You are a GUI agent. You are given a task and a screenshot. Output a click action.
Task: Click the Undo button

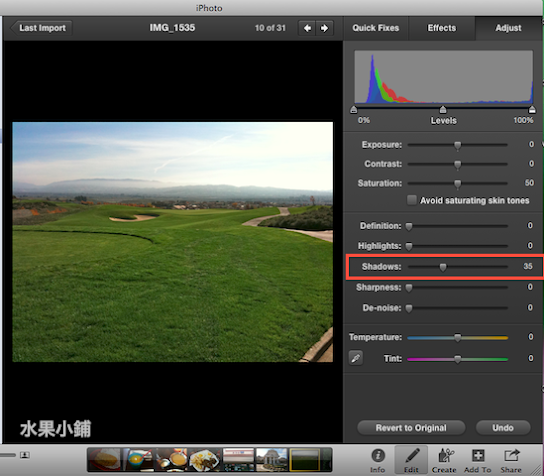coord(503,428)
